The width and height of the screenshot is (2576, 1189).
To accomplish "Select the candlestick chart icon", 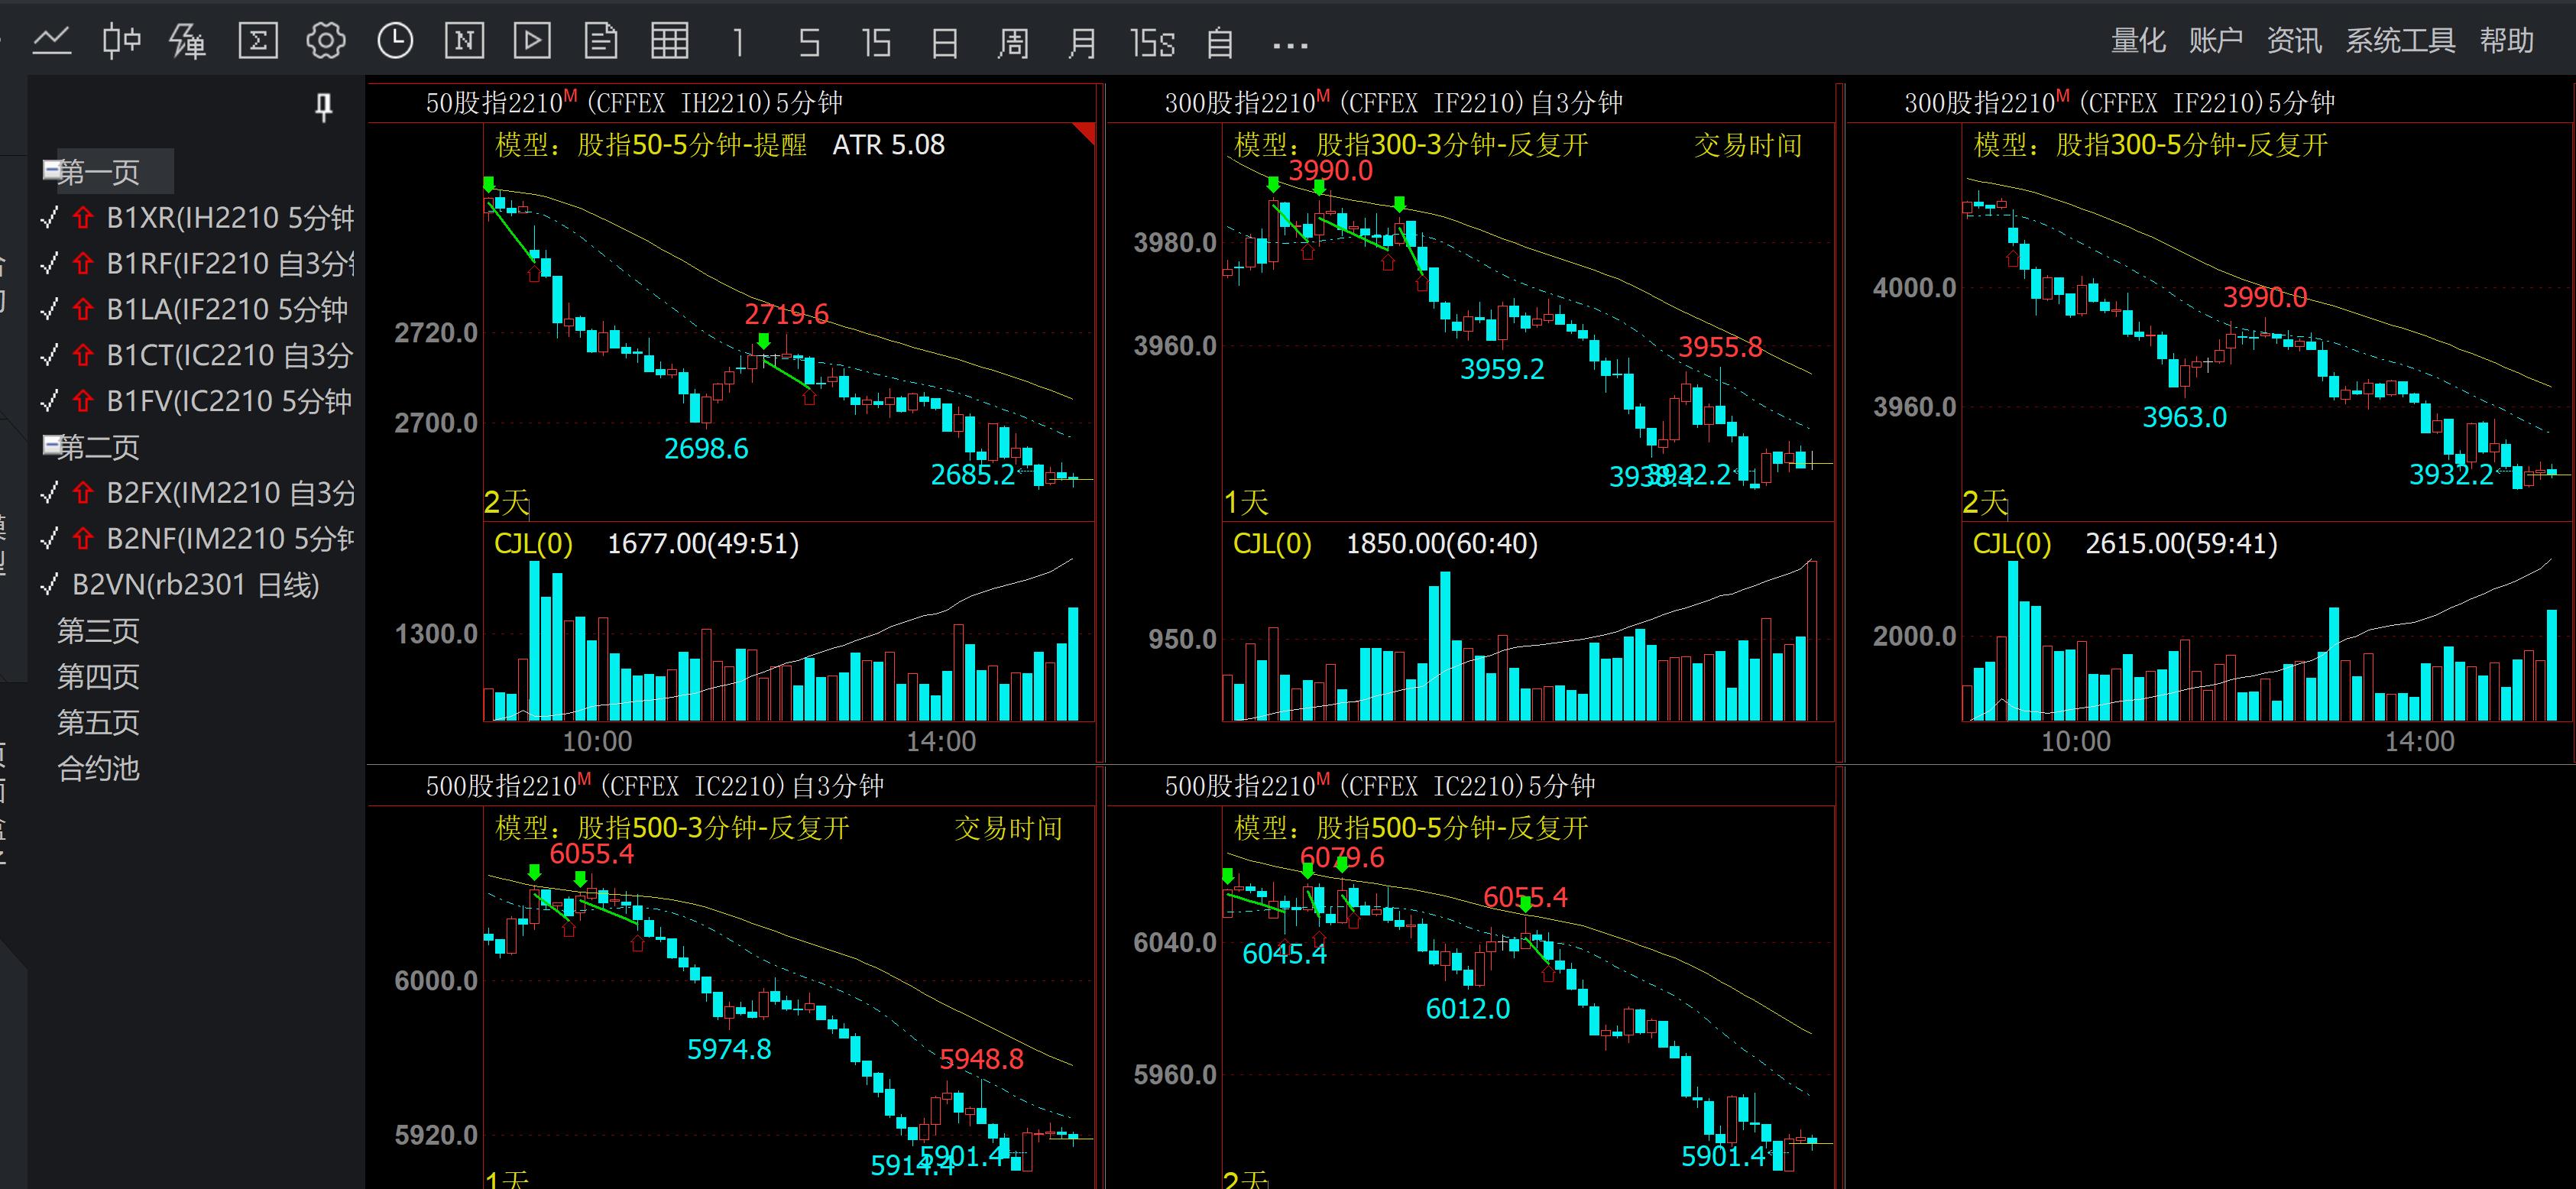I will (x=121, y=41).
